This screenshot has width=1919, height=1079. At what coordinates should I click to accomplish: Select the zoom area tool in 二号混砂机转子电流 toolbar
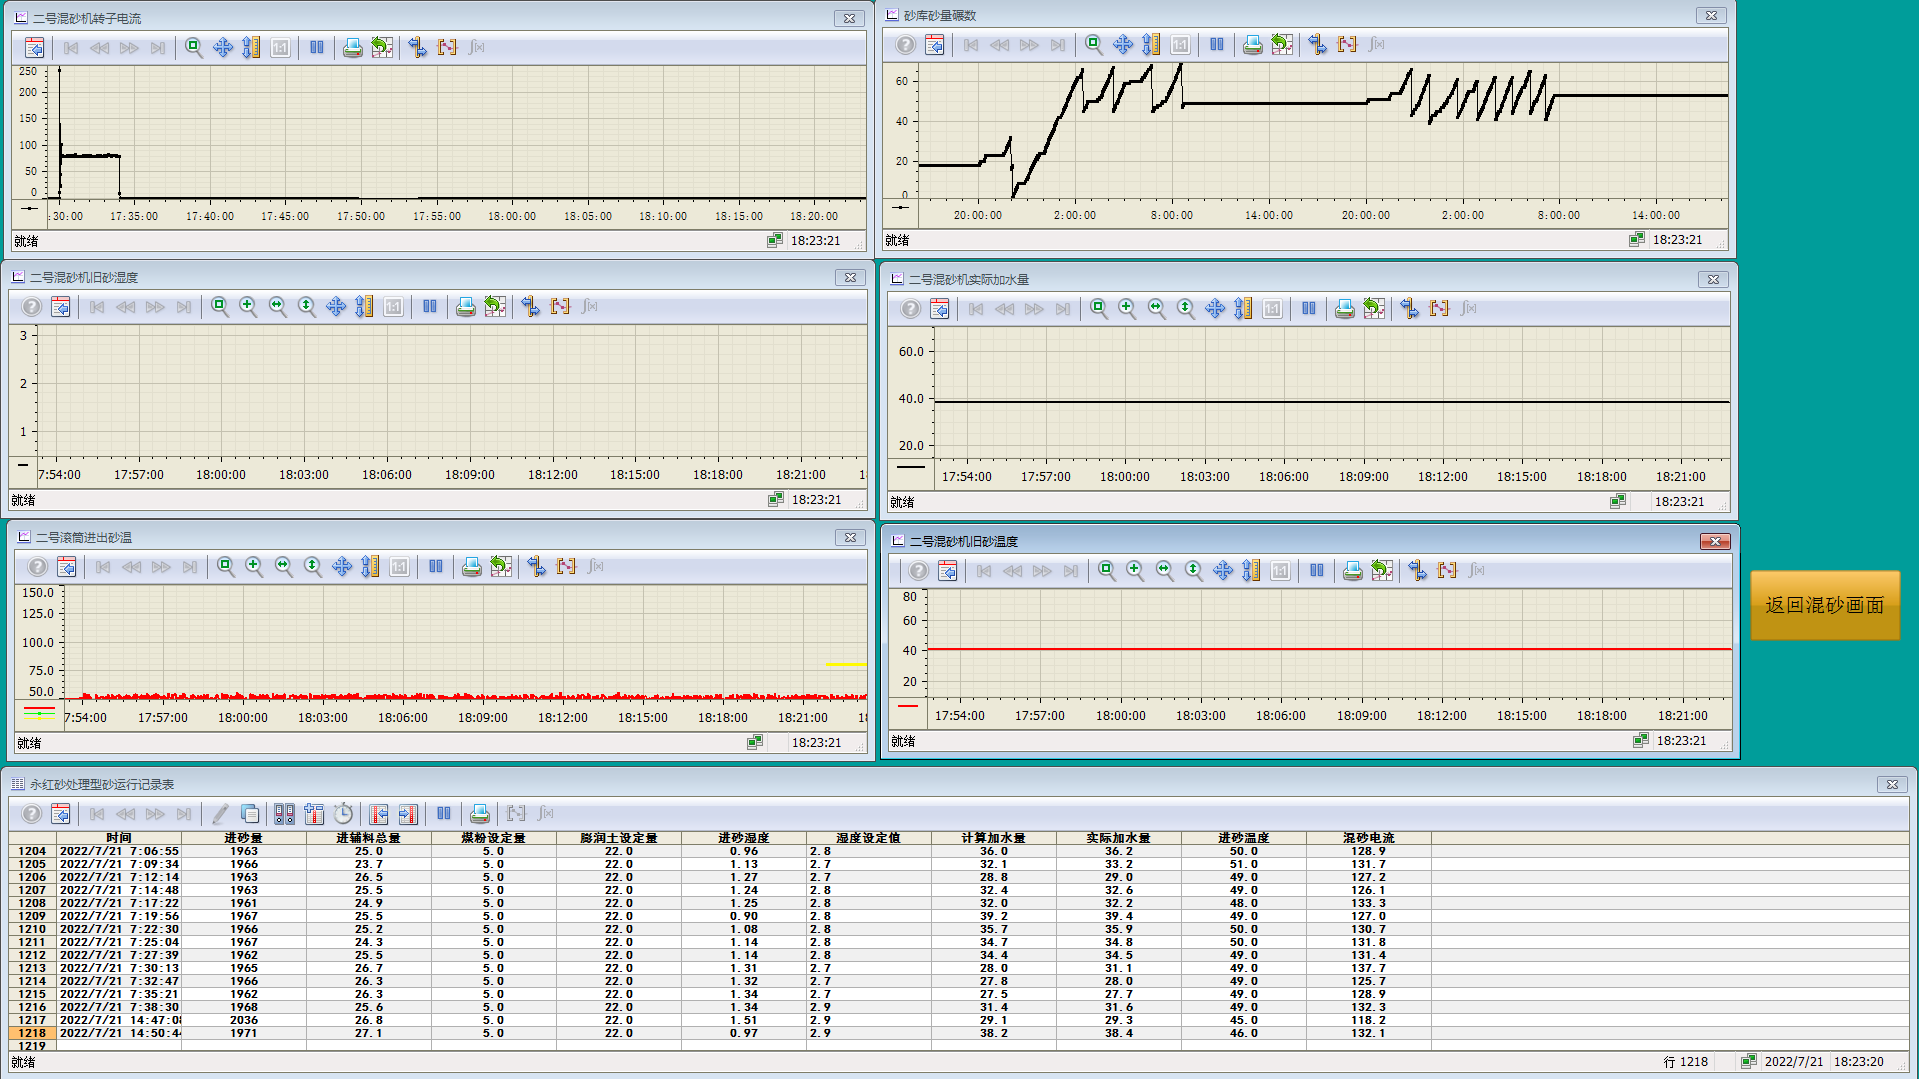pyautogui.click(x=194, y=47)
